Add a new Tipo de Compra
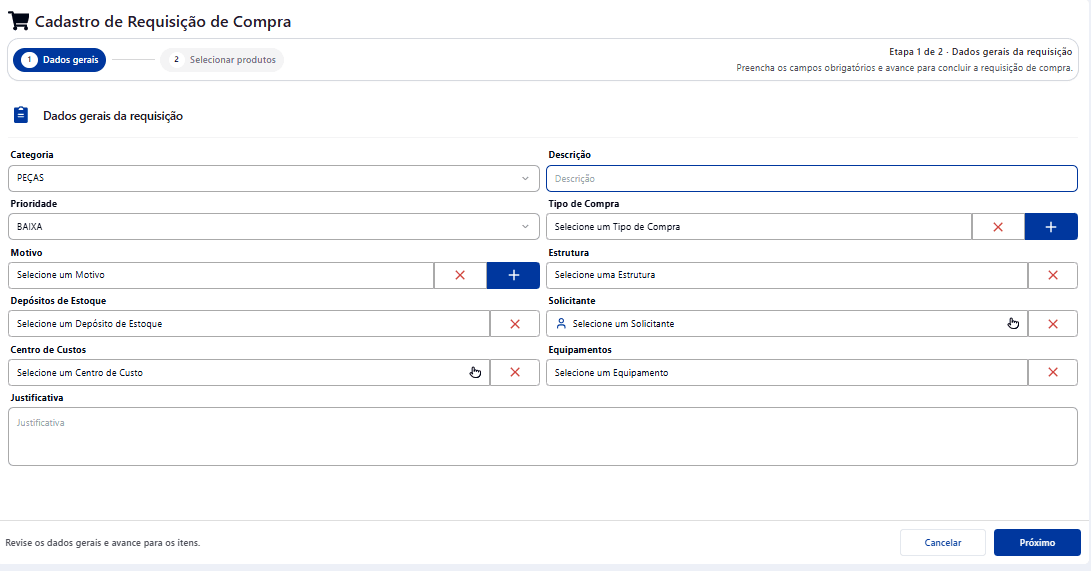The height and width of the screenshot is (571, 1091). (1051, 227)
